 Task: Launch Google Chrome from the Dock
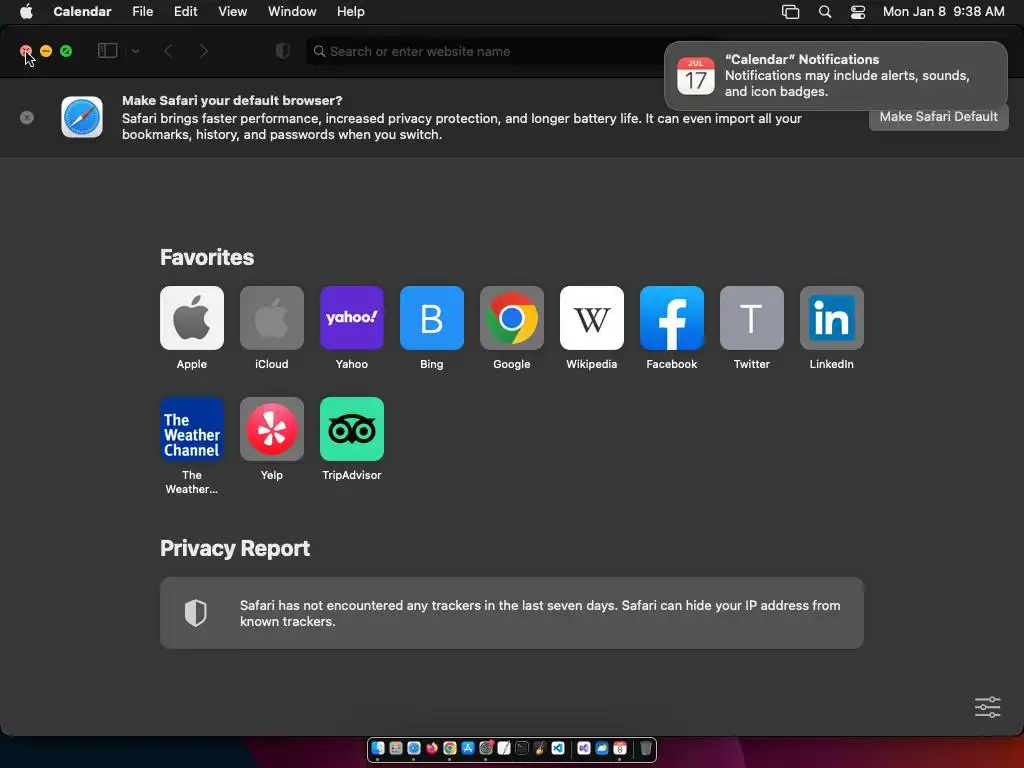tap(449, 748)
